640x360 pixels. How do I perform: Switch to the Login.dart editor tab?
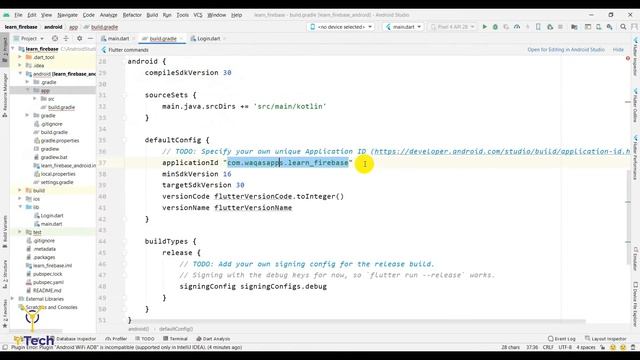(208, 39)
